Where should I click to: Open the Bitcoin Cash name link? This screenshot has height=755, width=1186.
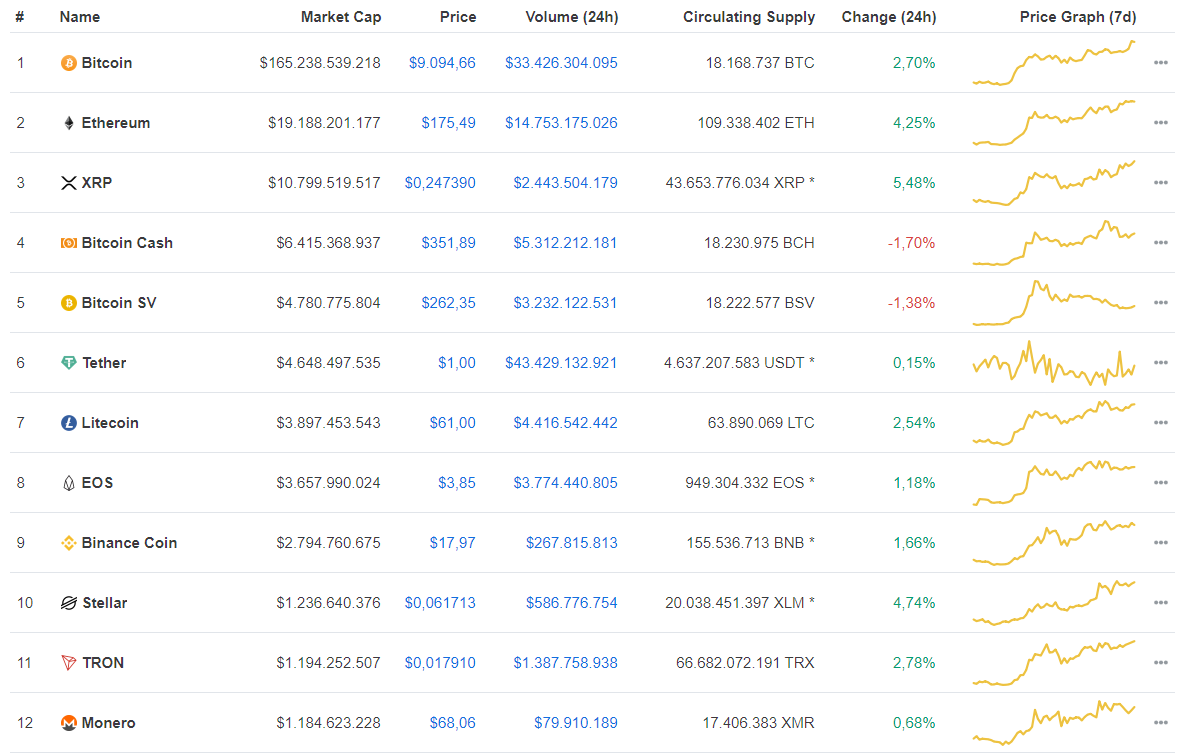point(127,243)
